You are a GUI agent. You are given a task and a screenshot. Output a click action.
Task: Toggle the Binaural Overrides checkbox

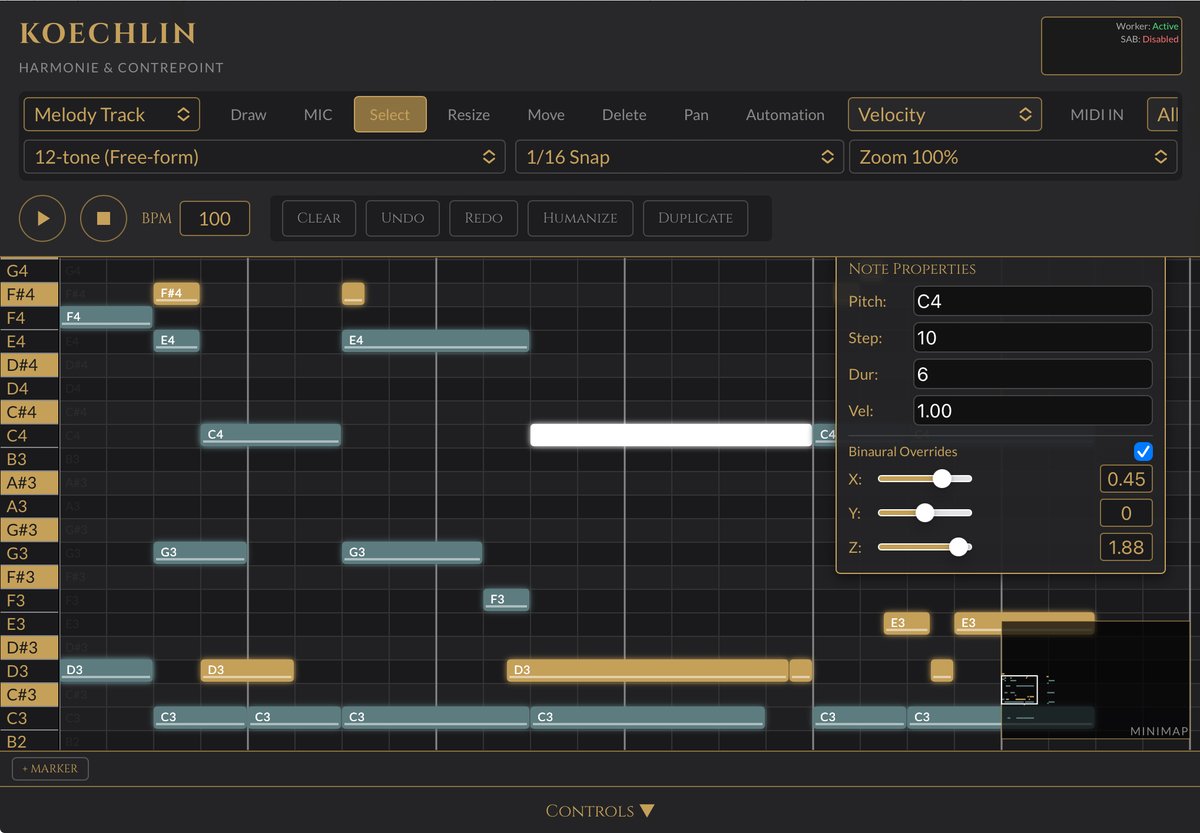point(1143,451)
